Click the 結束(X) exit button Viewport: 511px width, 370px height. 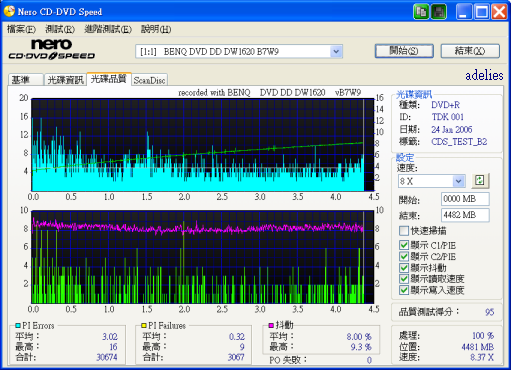470,51
